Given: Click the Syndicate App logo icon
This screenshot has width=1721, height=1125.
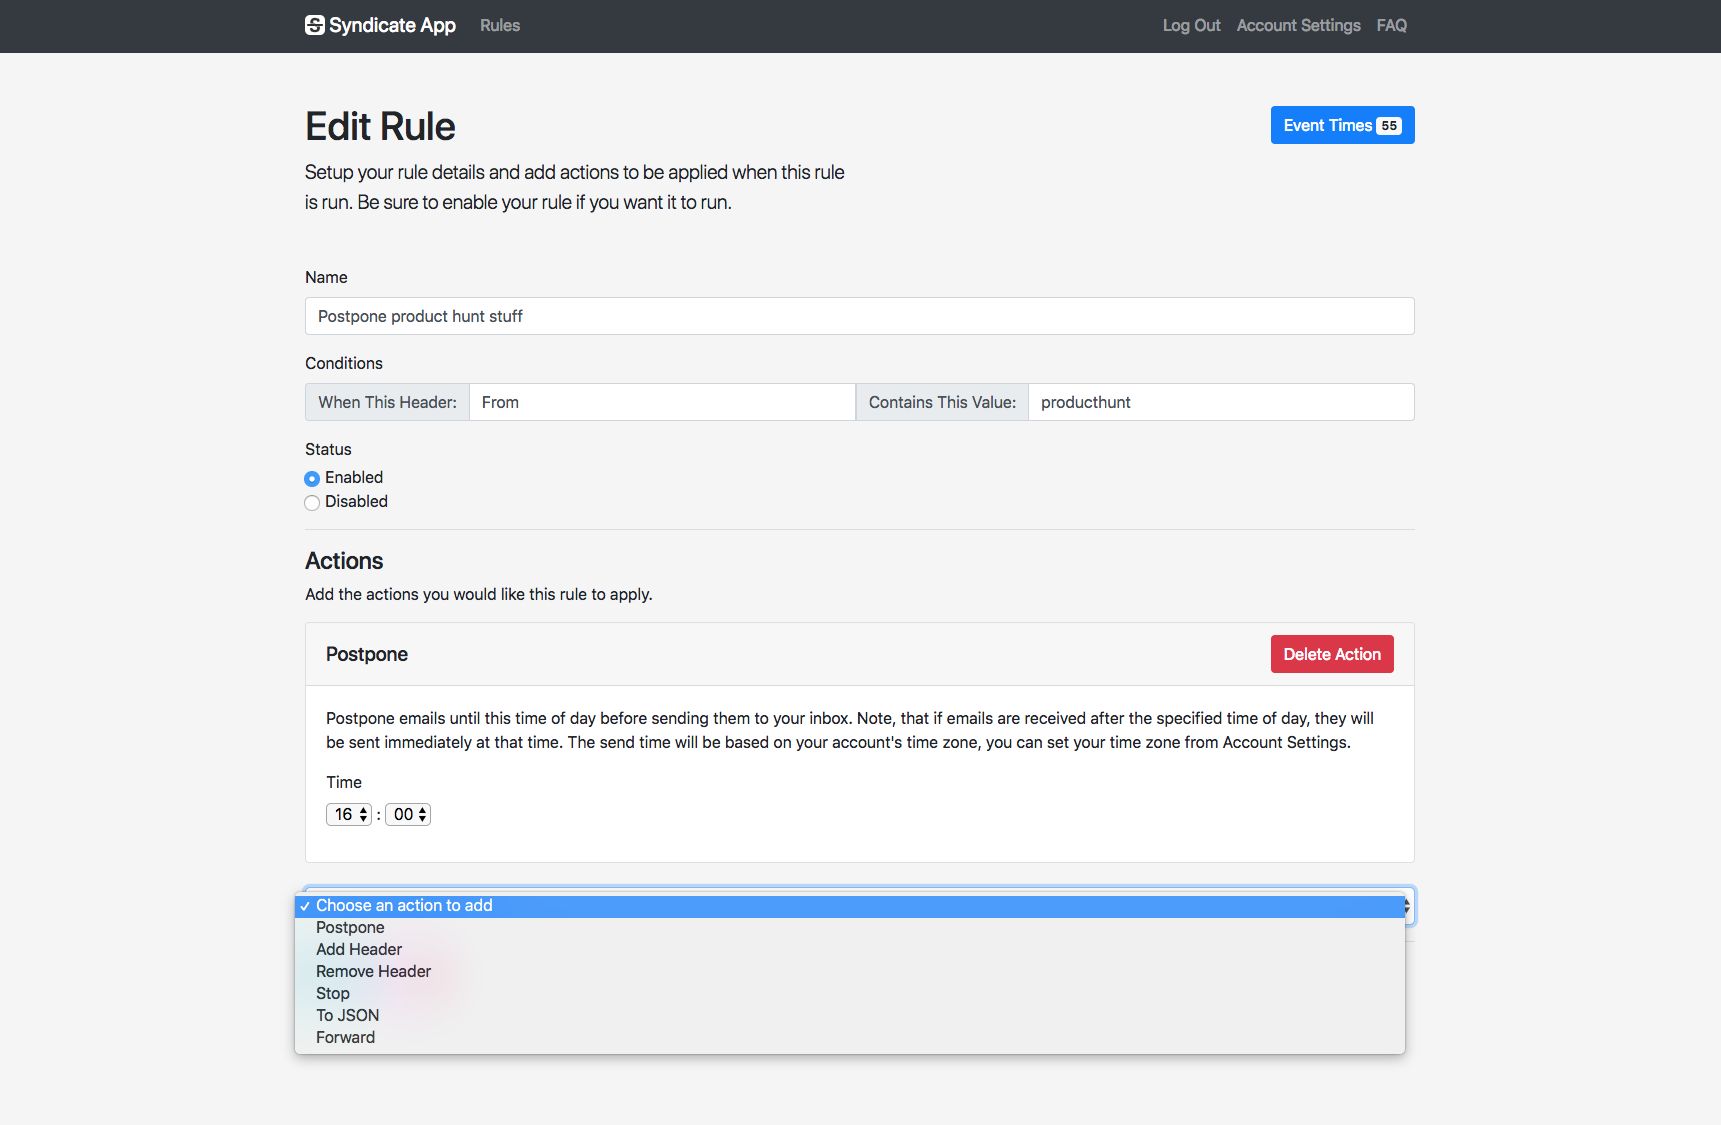Looking at the screenshot, I should pos(314,25).
